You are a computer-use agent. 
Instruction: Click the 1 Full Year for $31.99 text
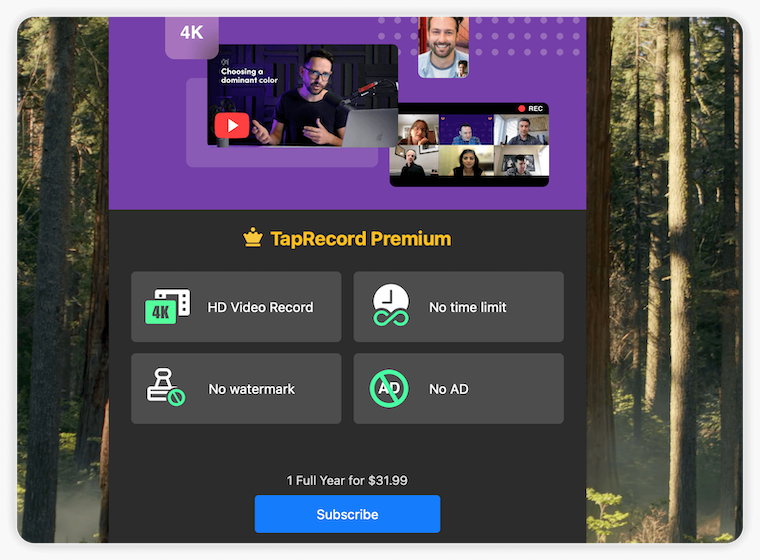pos(347,480)
